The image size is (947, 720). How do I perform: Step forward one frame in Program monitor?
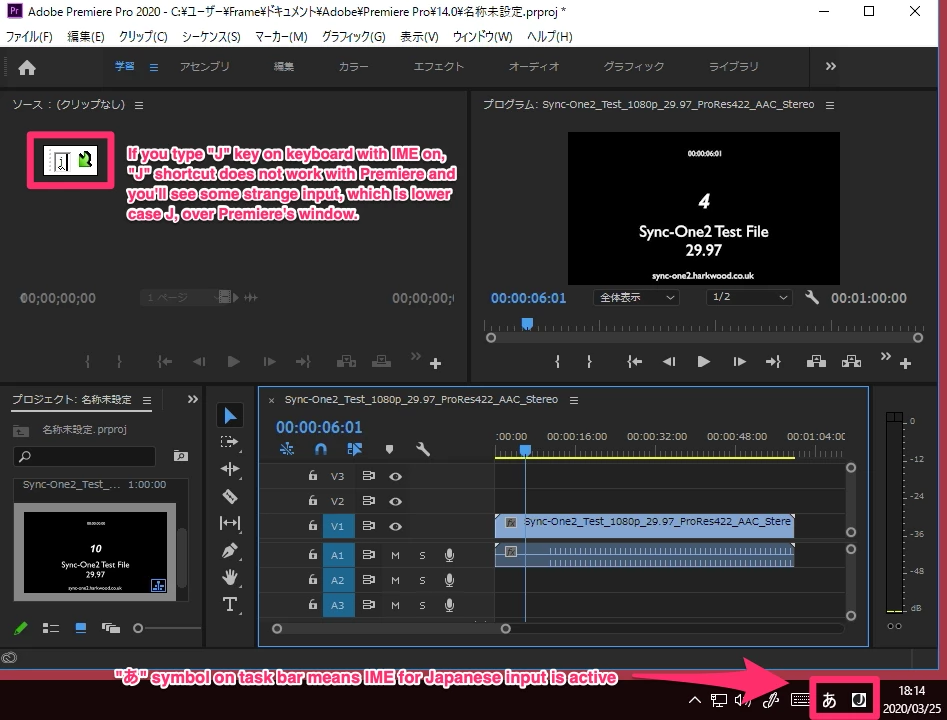(739, 361)
